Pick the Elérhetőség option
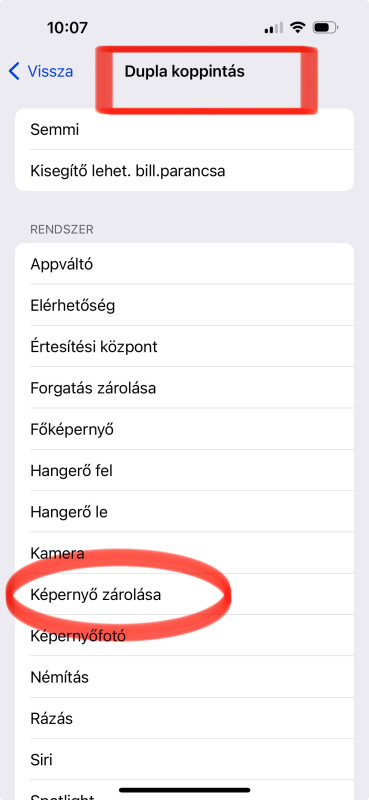The image size is (369, 800). click(184, 305)
